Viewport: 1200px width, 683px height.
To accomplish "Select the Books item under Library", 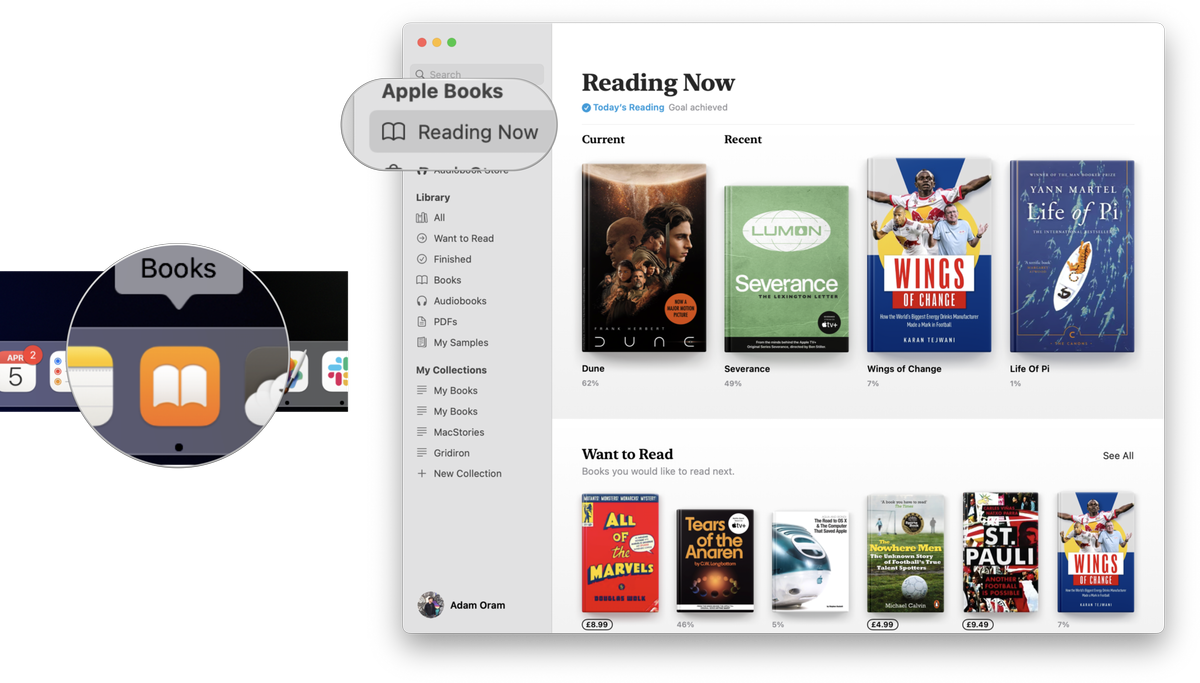I will (x=449, y=279).
